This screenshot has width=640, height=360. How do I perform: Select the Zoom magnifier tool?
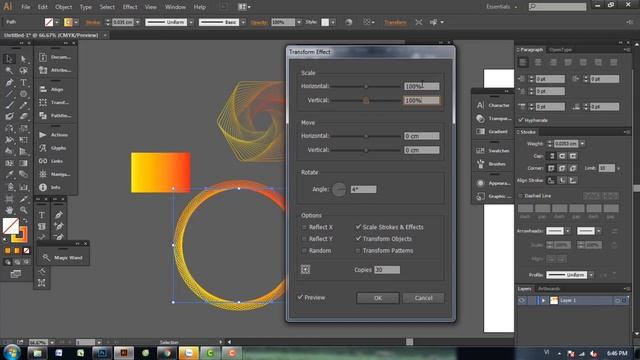pos(23,210)
